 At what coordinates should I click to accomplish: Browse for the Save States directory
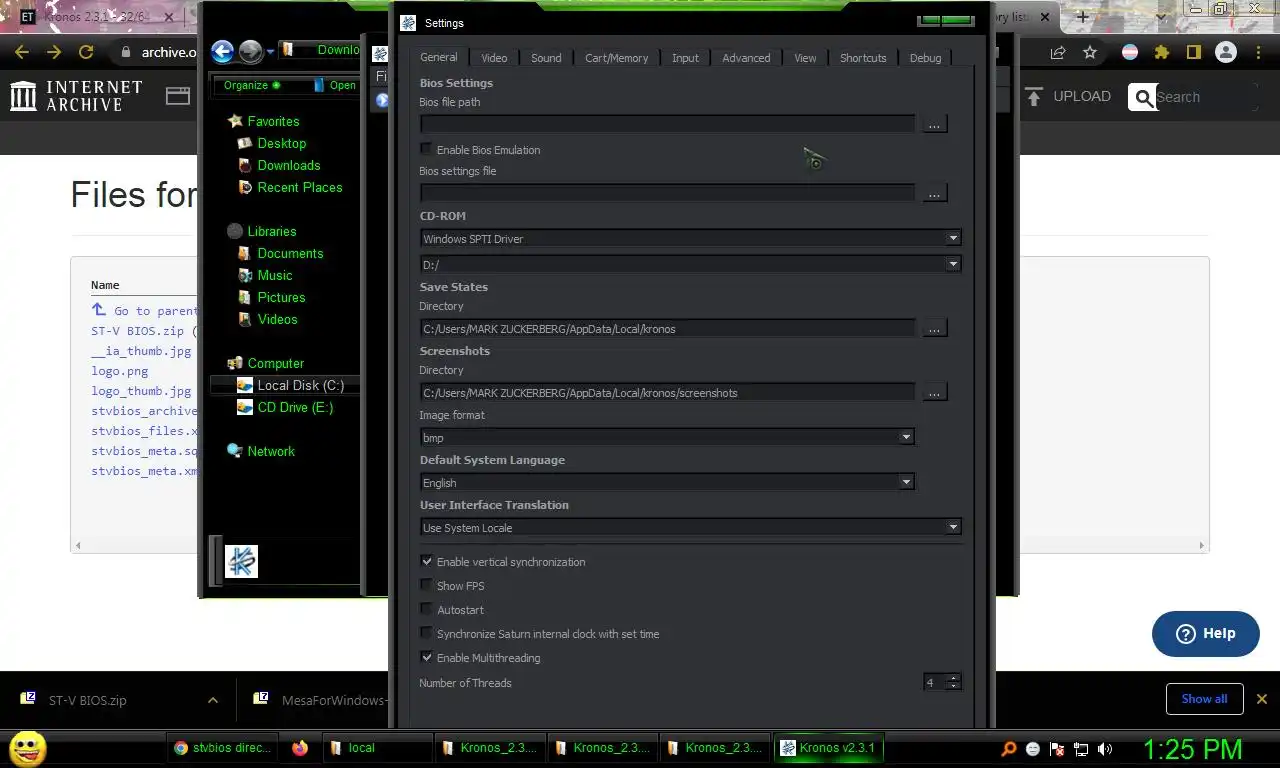[934, 328]
